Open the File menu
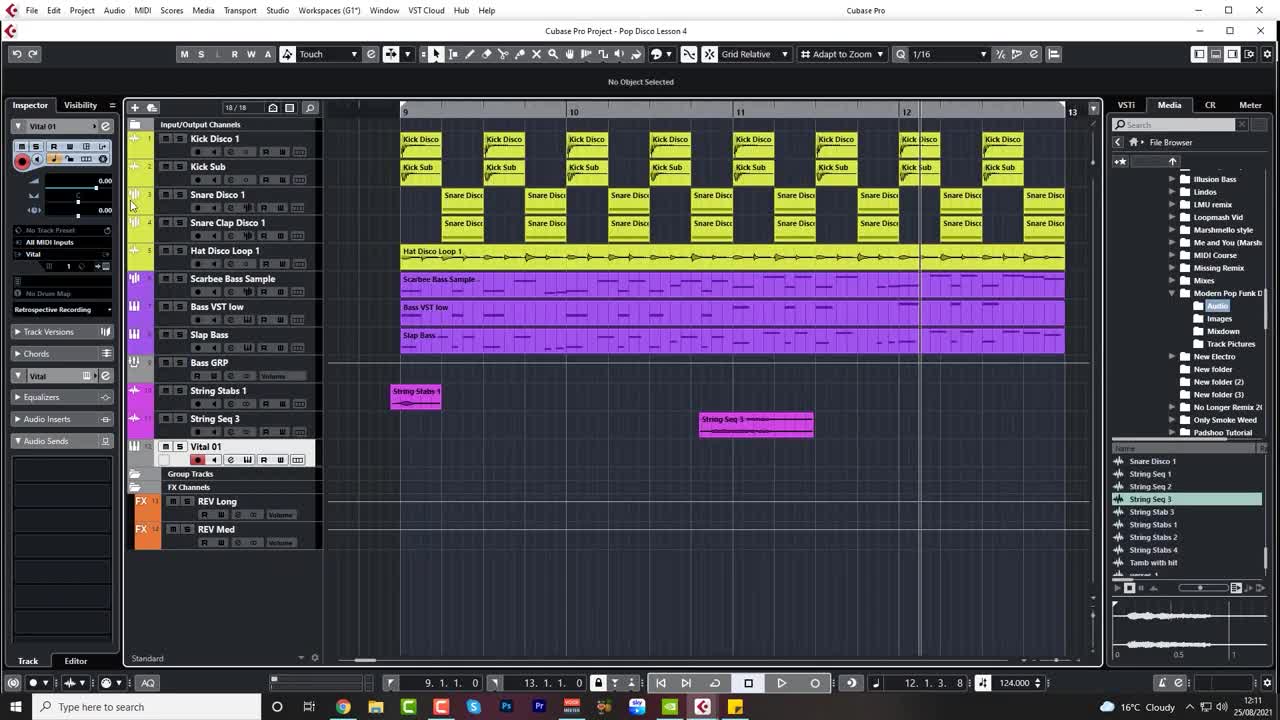Image resolution: width=1280 pixels, height=720 pixels. click(x=32, y=10)
